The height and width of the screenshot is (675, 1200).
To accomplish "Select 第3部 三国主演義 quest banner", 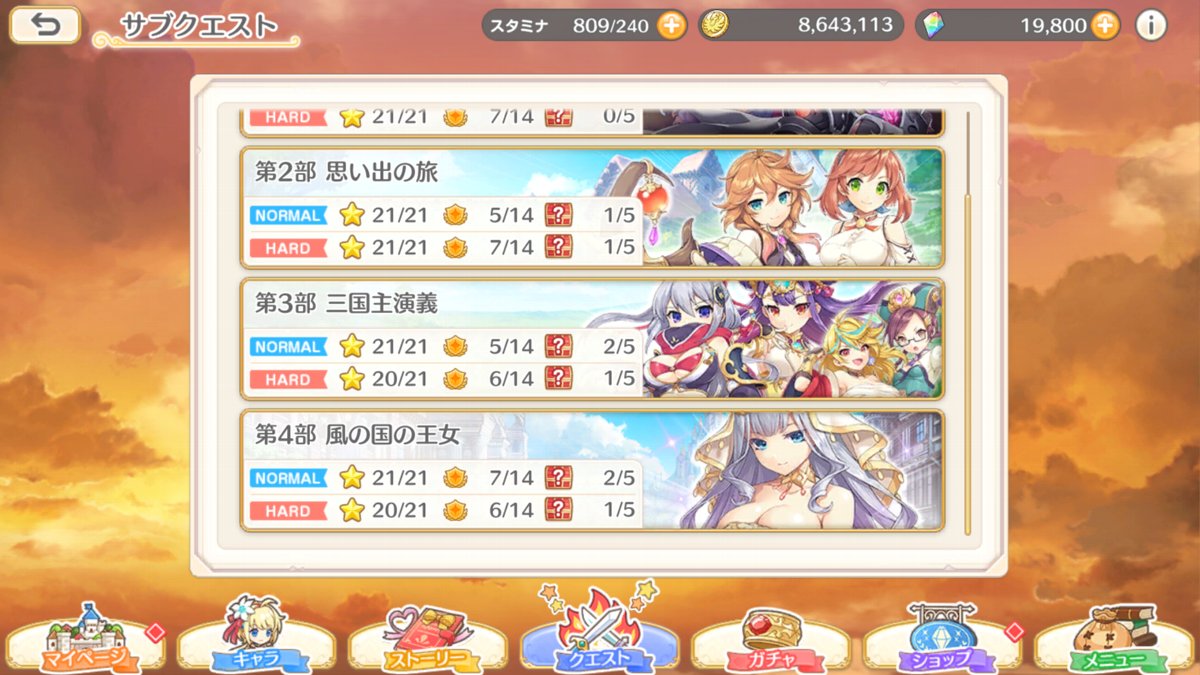I will [x=592, y=338].
